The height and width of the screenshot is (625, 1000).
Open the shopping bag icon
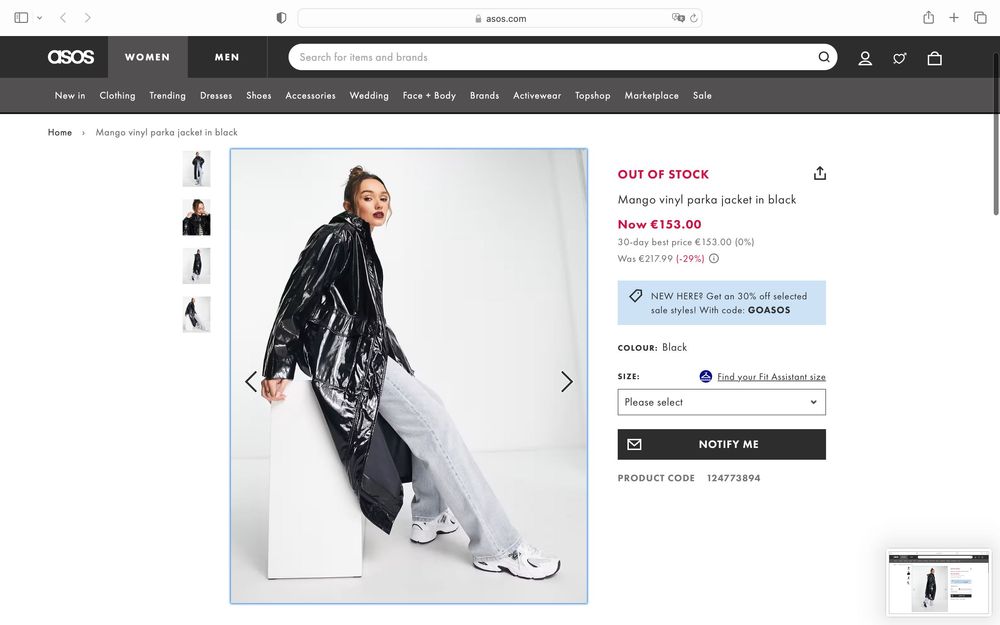click(x=934, y=58)
